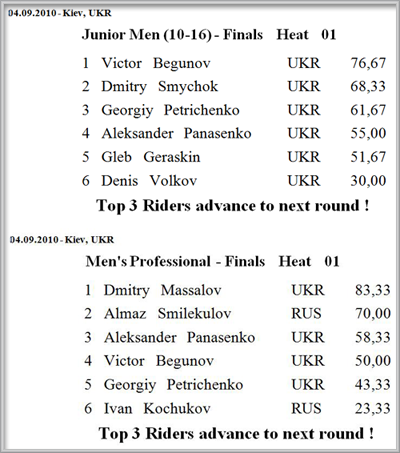Screen dimensions: 400x453
Task: Click Dmitry Smychok's name
Action: (160, 87)
